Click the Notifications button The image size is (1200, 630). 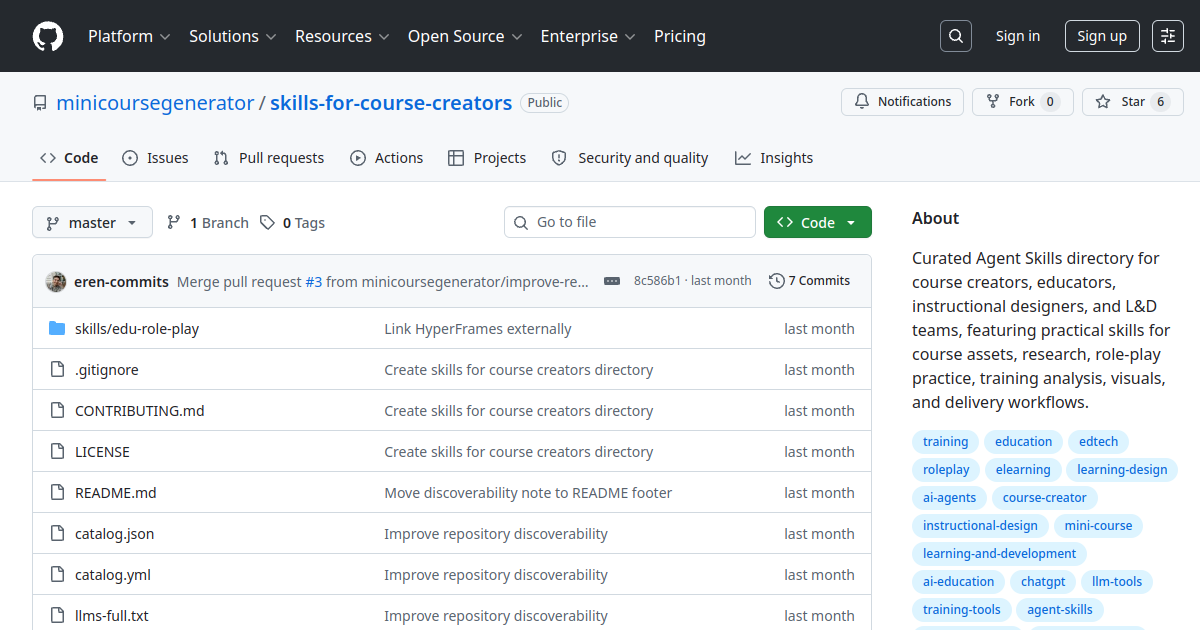(x=903, y=102)
